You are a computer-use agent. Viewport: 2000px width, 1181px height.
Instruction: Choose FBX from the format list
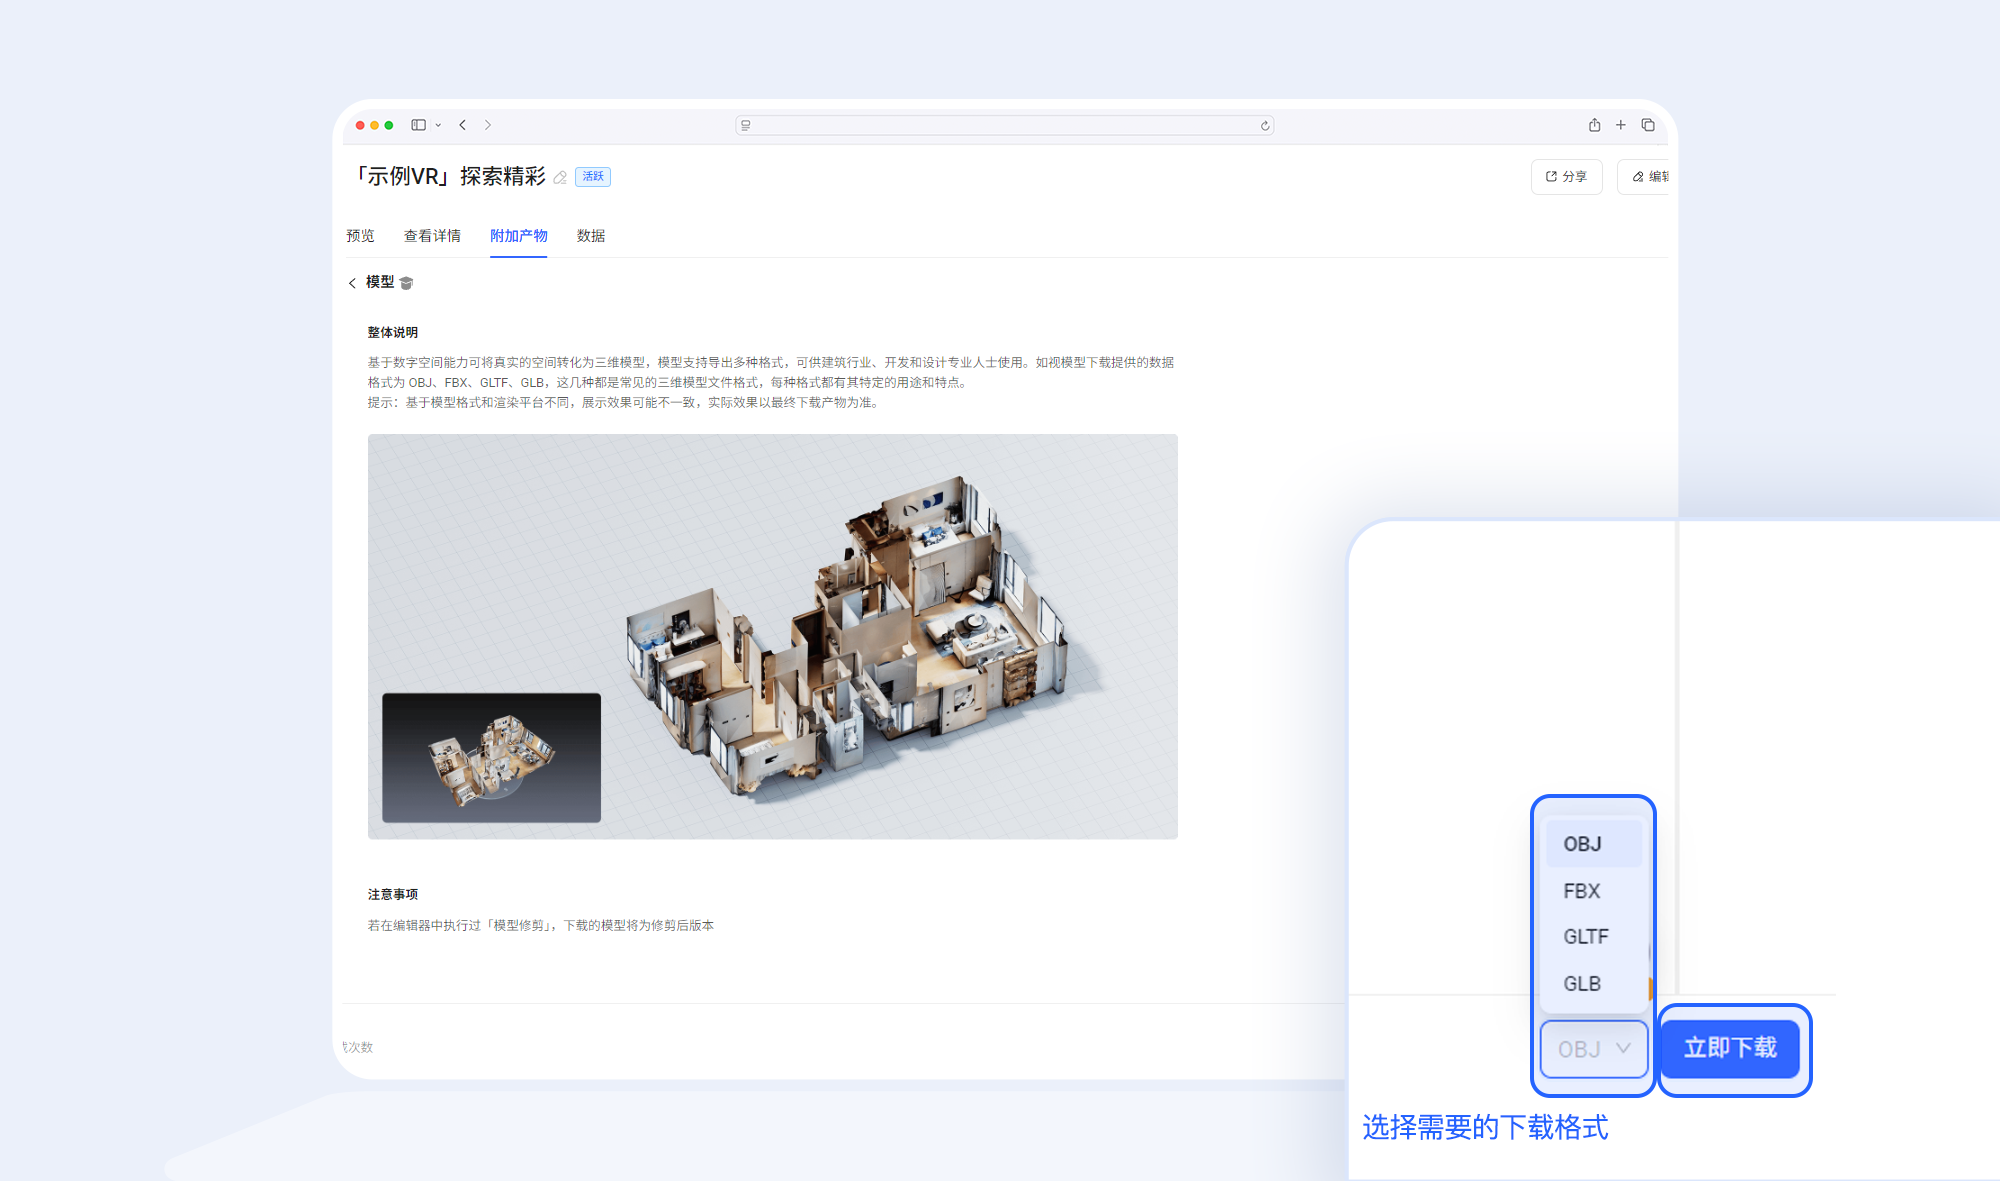1593,891
